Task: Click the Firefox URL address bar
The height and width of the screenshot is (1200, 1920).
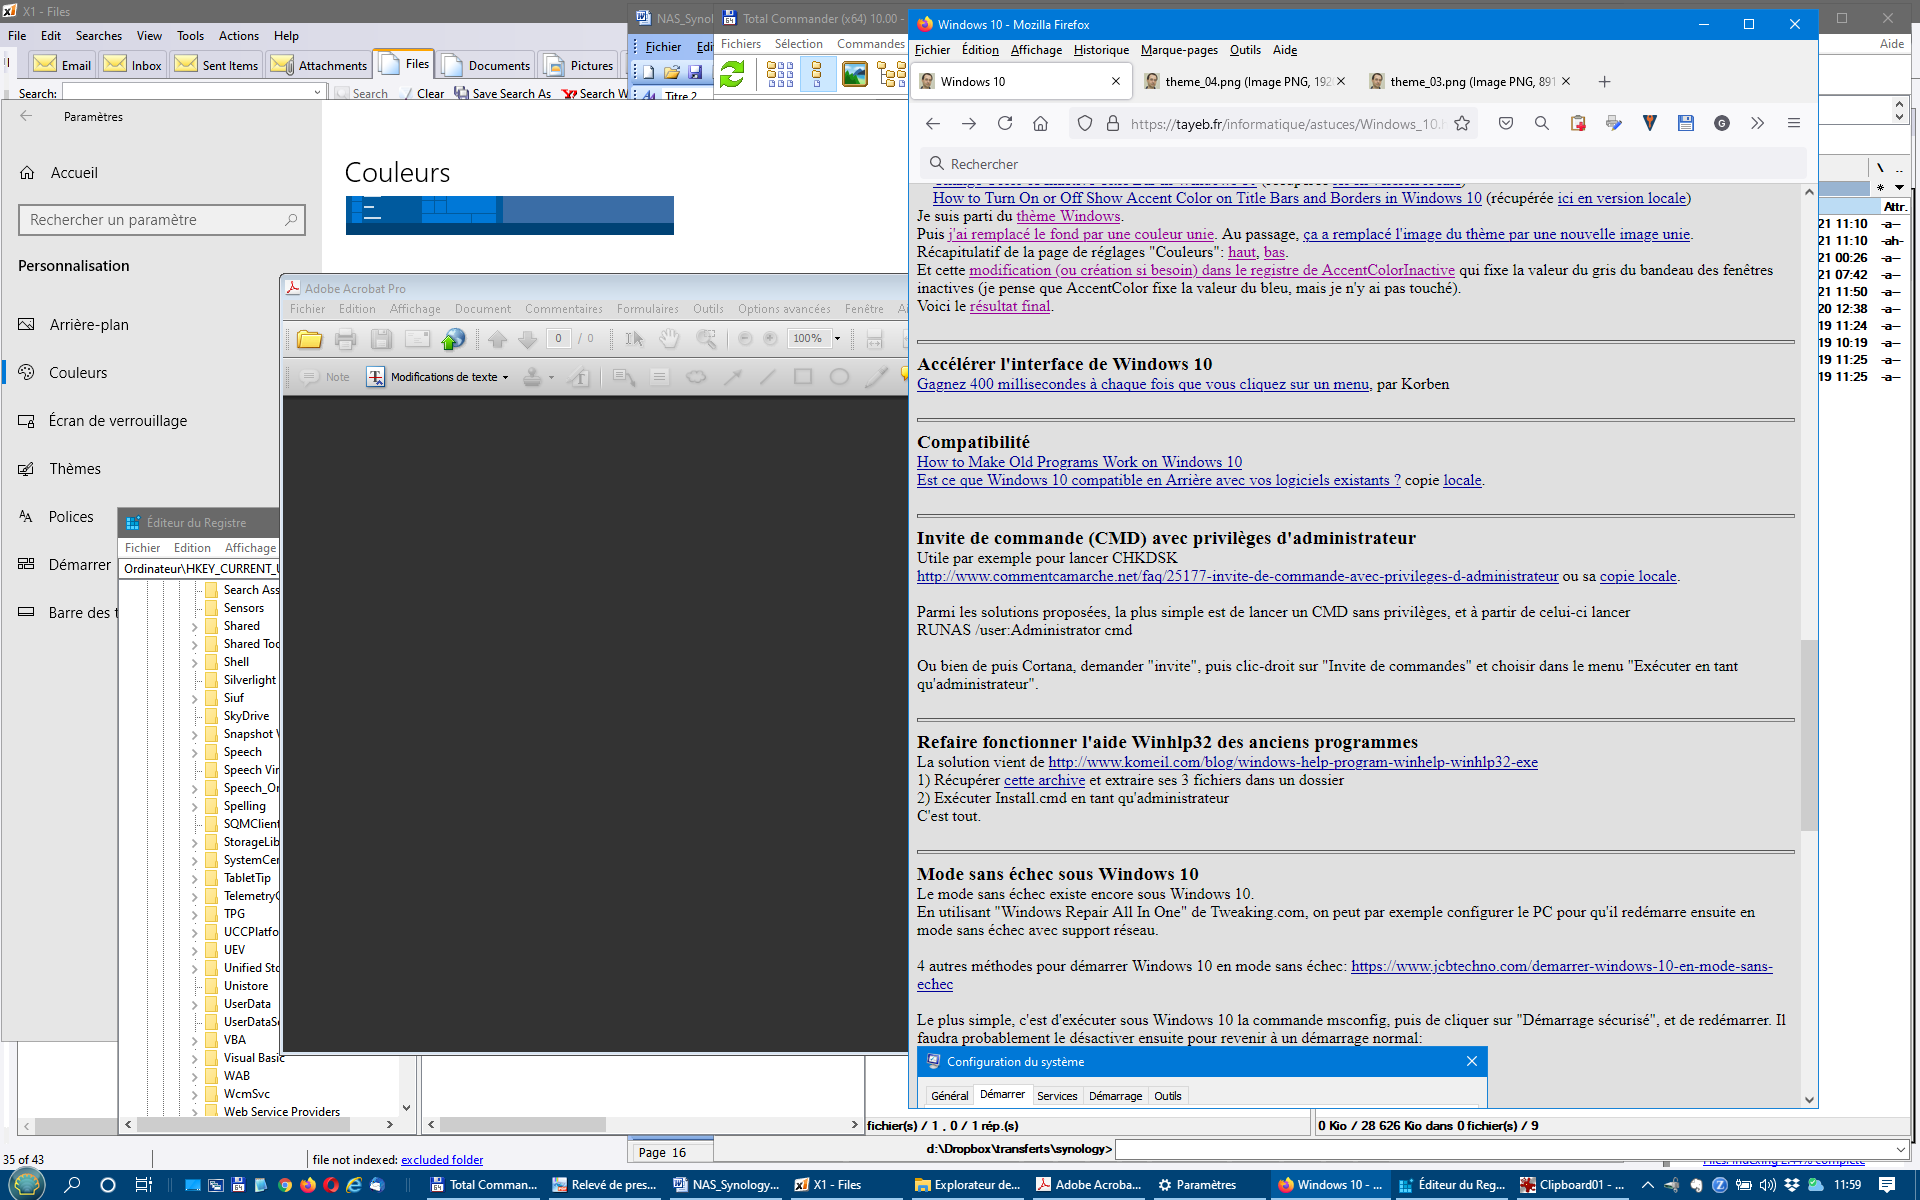Action: [1285, 124]
